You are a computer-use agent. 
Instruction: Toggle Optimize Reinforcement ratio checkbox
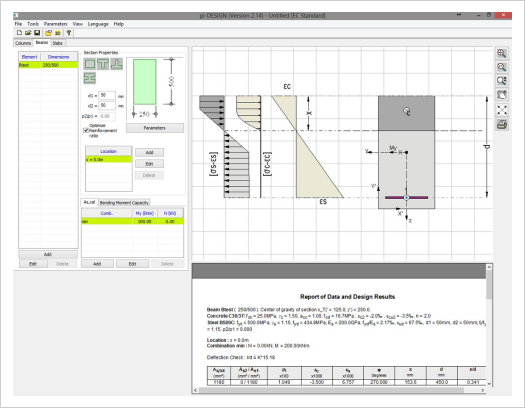[x=86, y=130]
